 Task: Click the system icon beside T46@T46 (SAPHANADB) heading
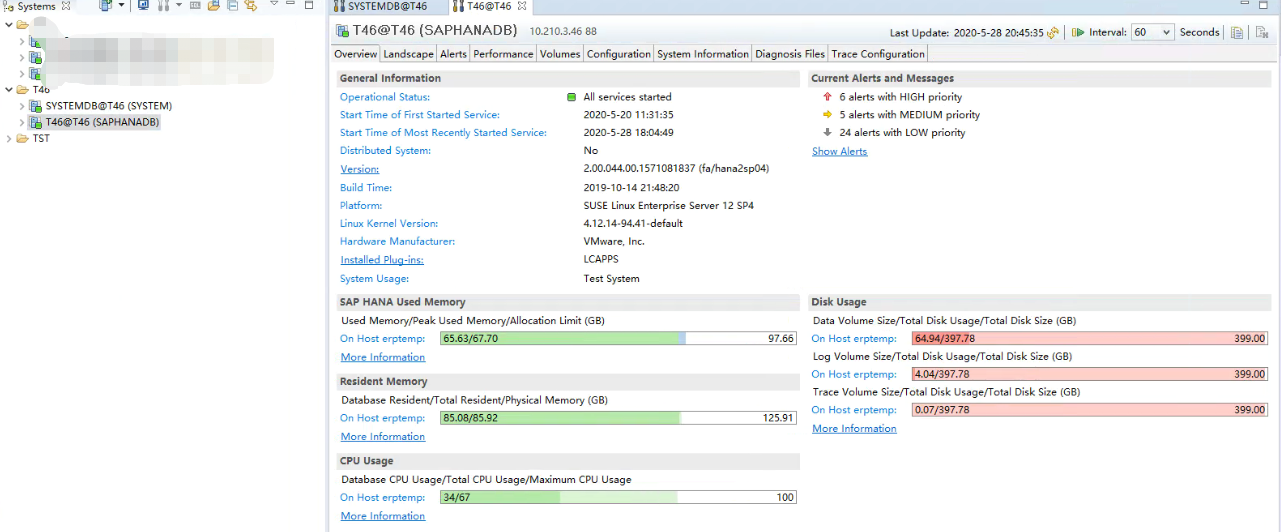coord(342,31)
